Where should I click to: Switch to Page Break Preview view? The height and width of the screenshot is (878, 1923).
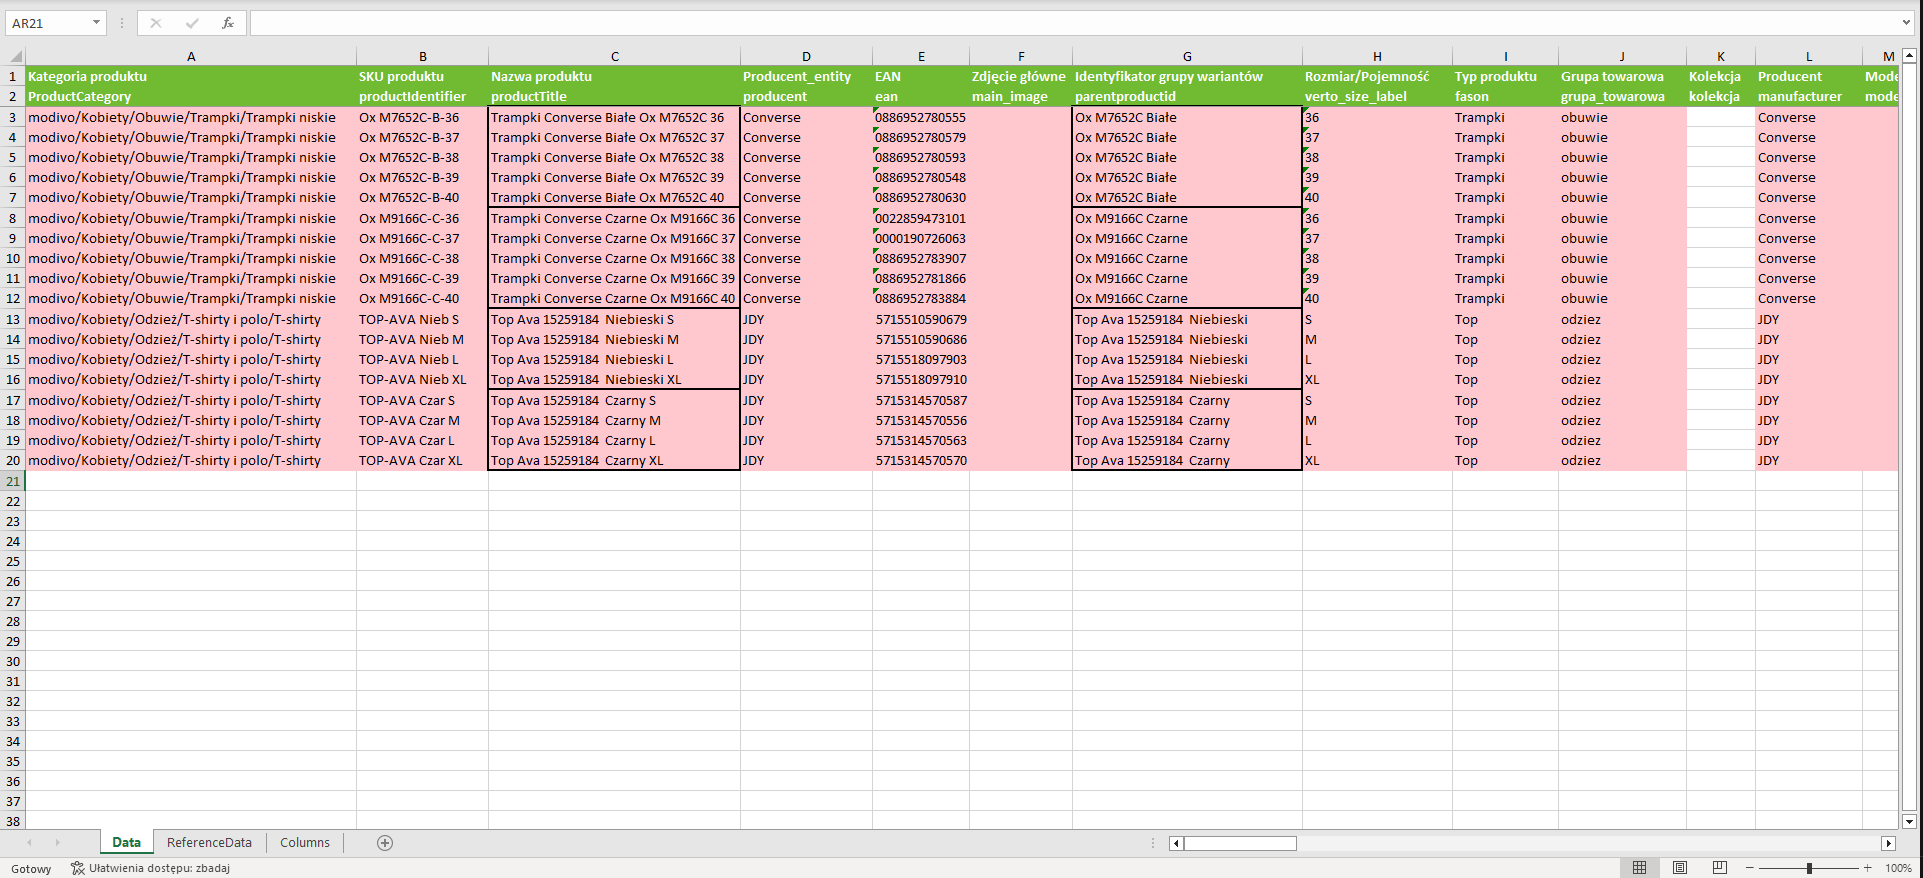click(x=1720, y=868)
